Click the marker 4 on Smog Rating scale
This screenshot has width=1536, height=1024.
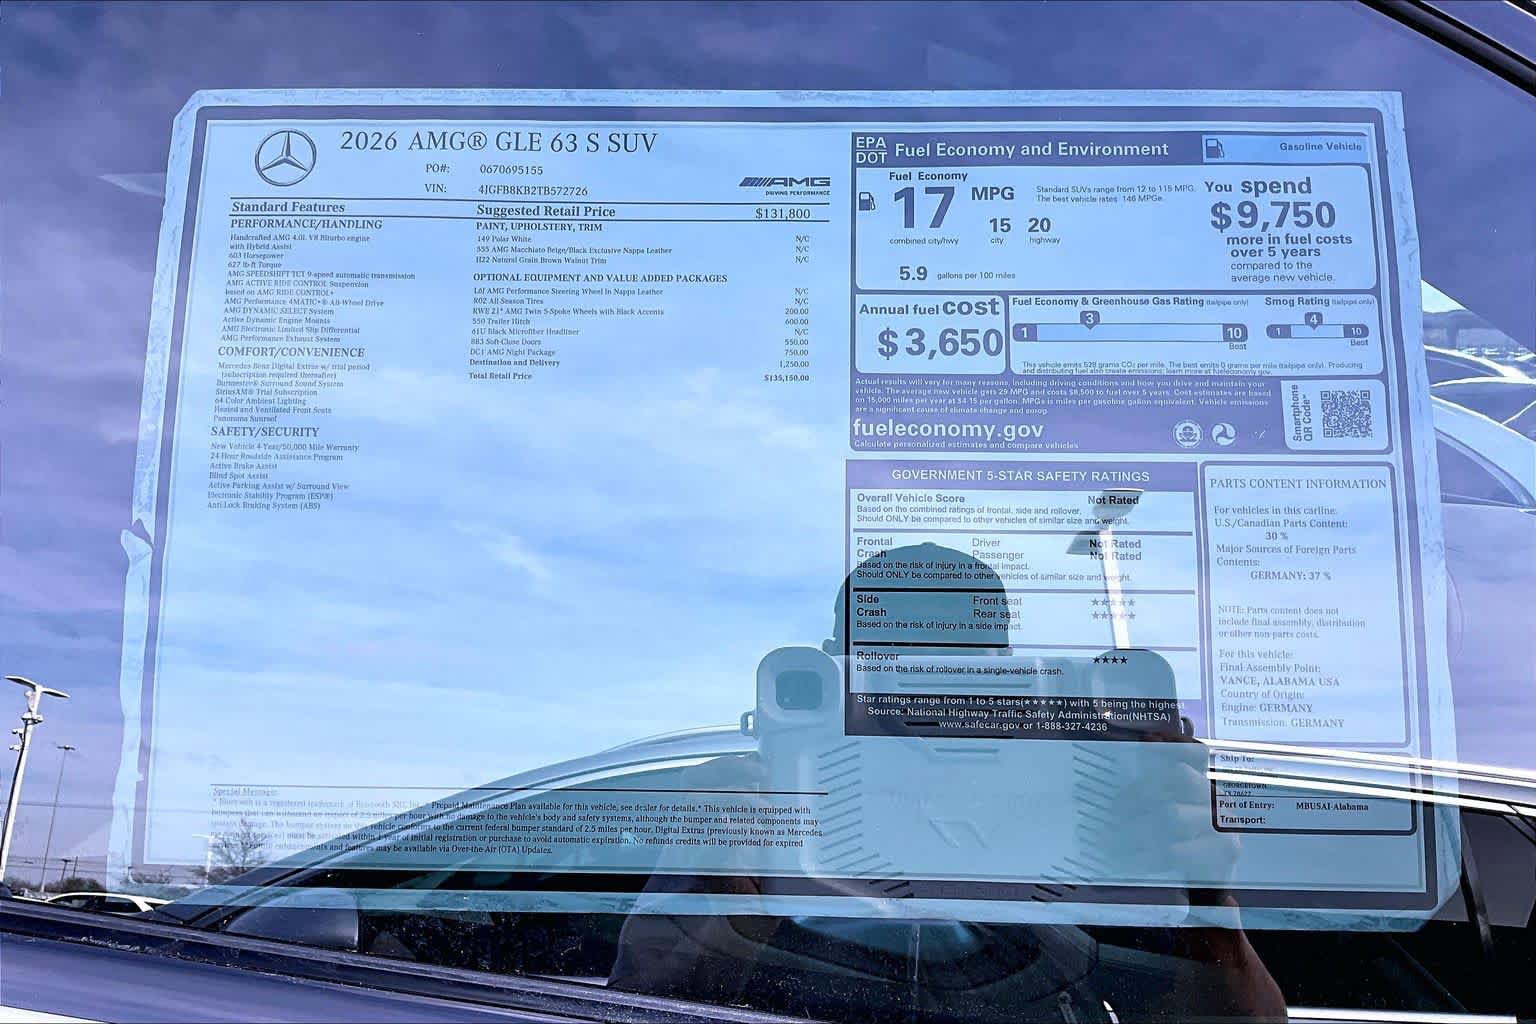[x=1314, y=320]
